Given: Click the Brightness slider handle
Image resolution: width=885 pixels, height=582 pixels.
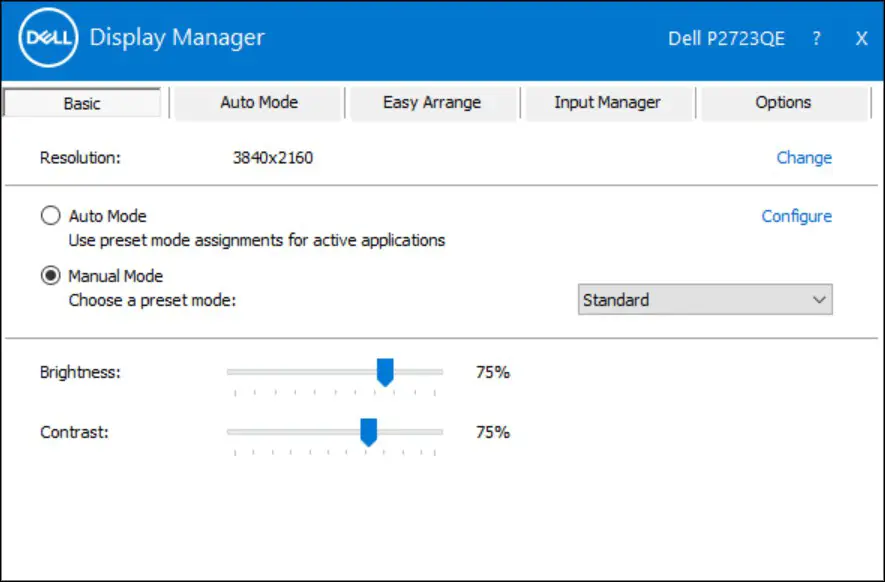Looking at the screenshot, I should pos(385,372).
